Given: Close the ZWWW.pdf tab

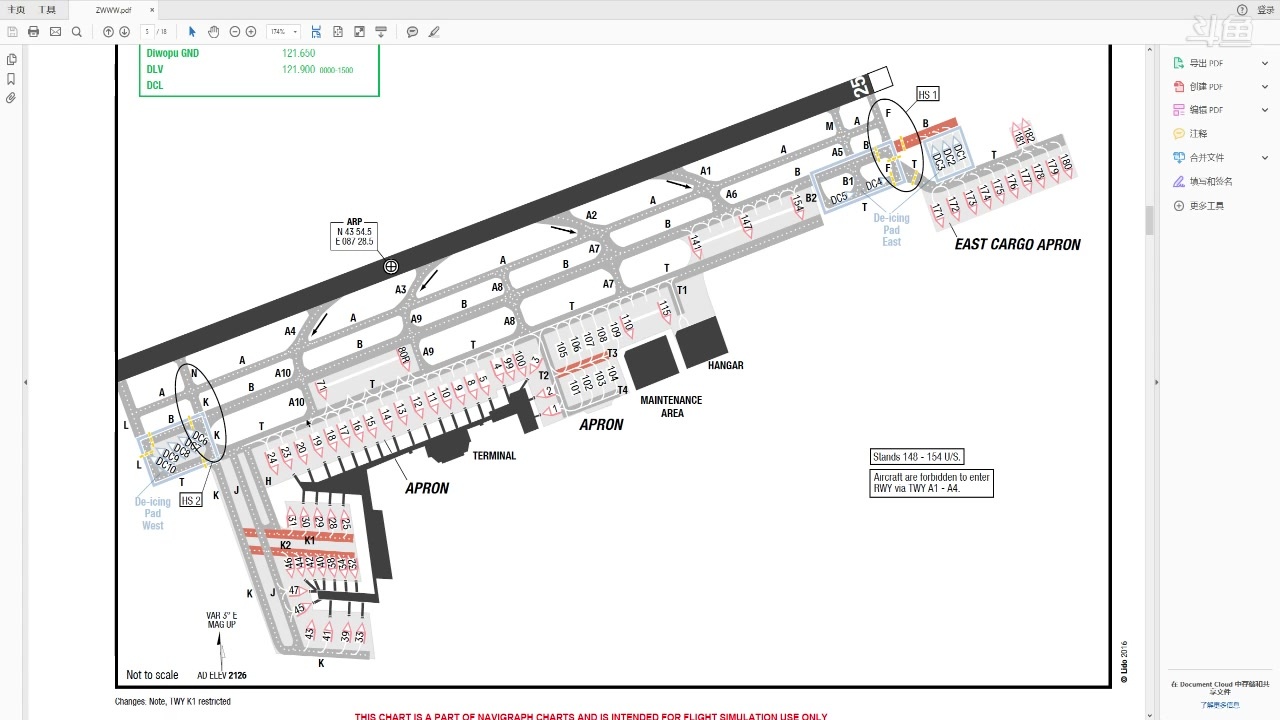Looking at the screenshot, I should coord(152,10).
